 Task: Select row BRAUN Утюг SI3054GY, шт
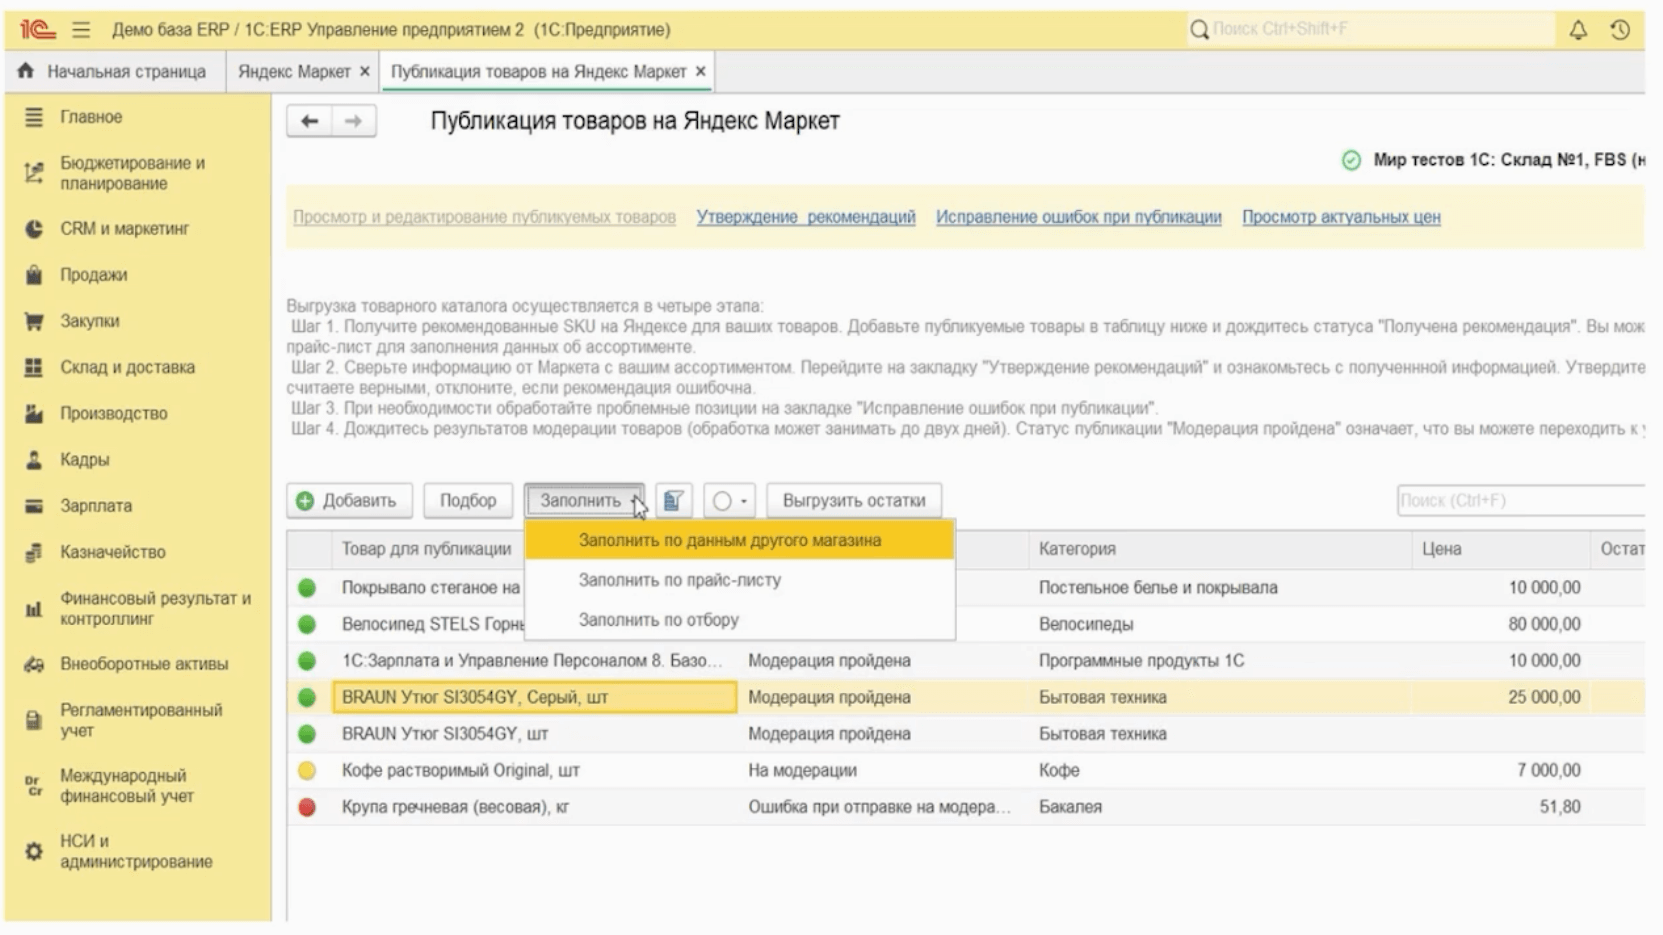click(966, 734)
